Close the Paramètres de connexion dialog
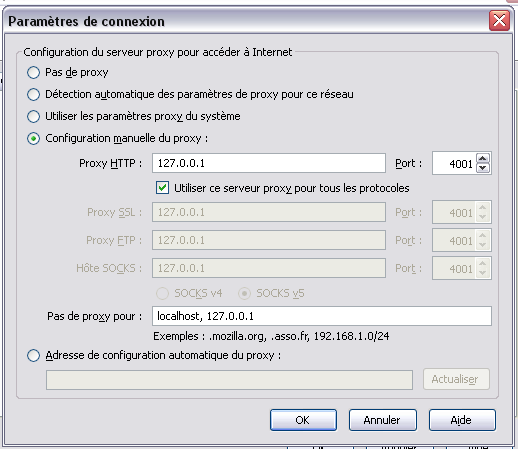The width and height of the screenshot is (518, 449). pyautogui.click(x=499, y=21)
